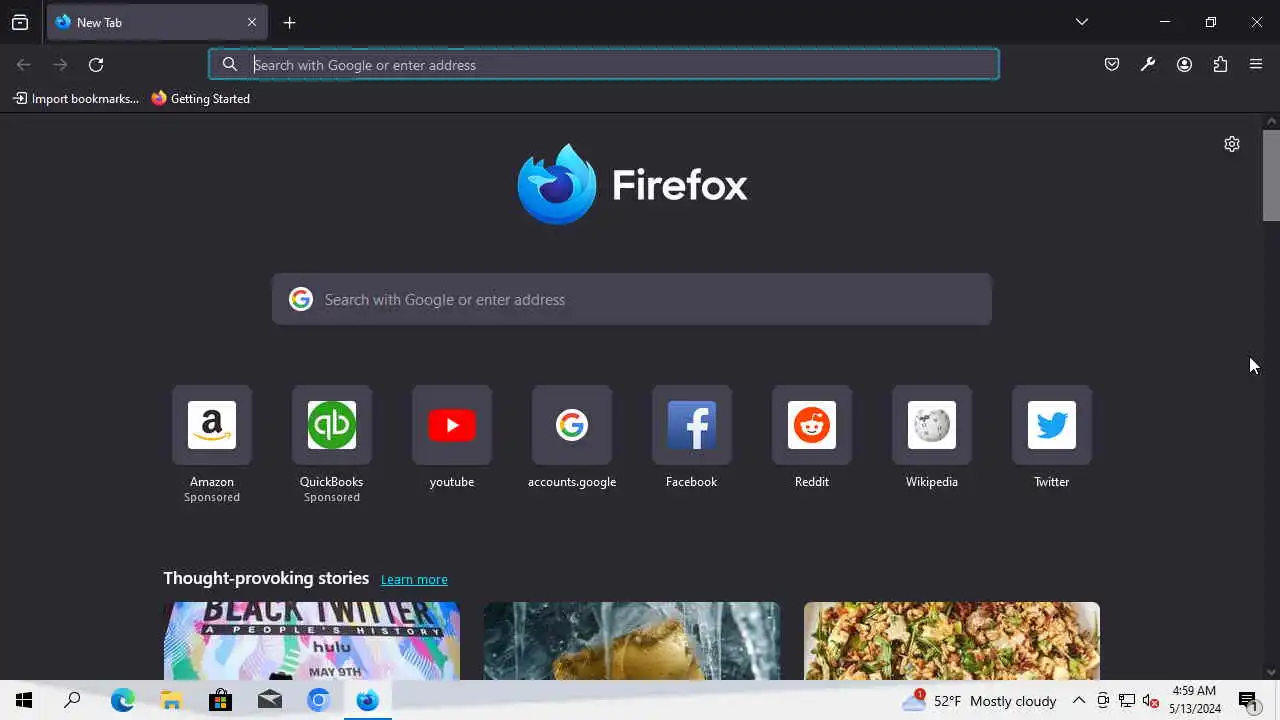Screen dimensions: 1280x720
Task: Open Windows taskbar search
Action: pos(72,701)
